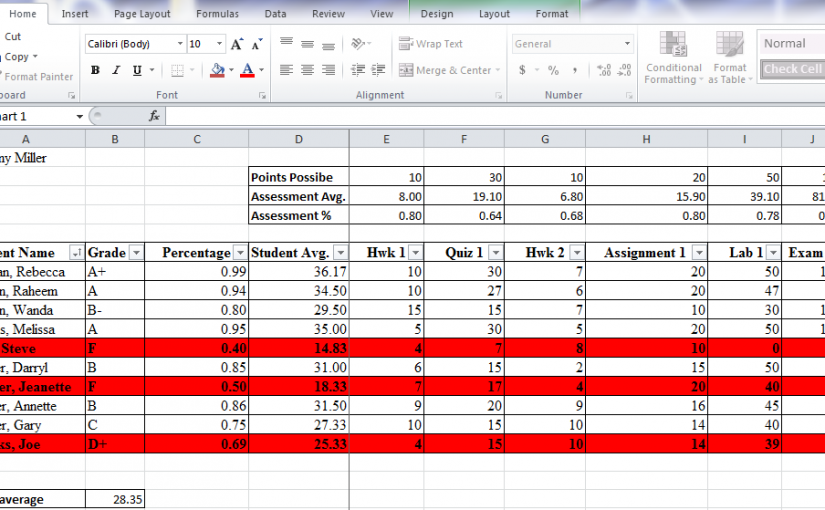
Task: Toggle bold formatting
Action: pos(96,70)
